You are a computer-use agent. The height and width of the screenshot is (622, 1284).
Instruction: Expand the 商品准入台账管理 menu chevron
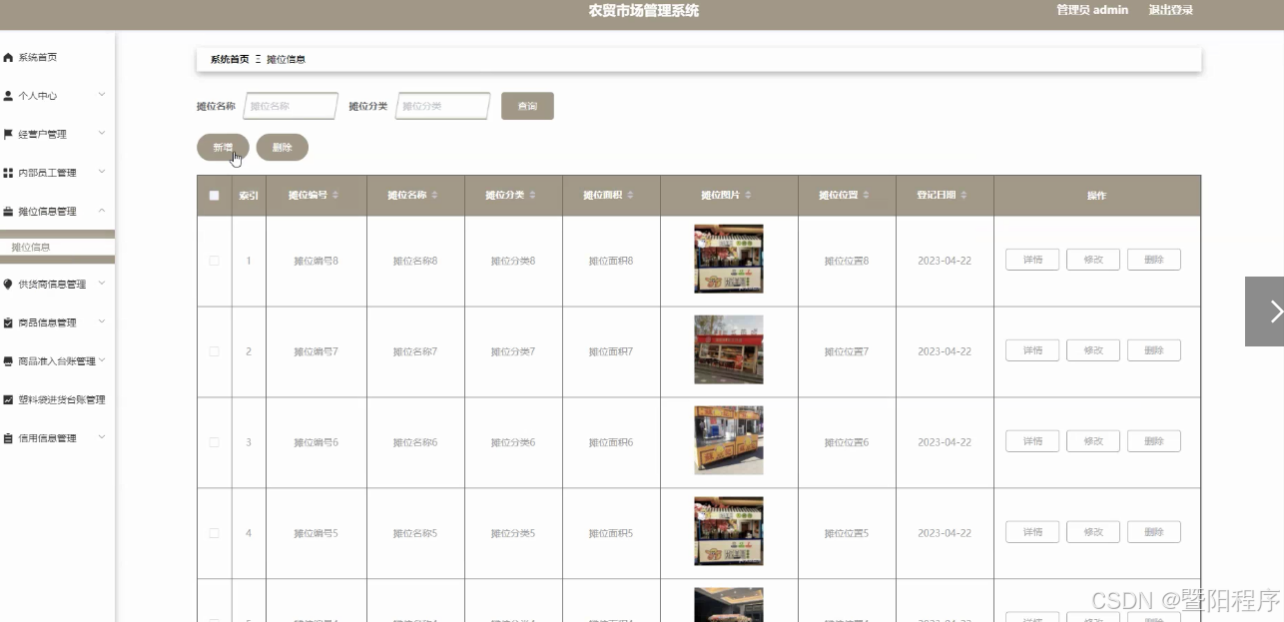102,360
